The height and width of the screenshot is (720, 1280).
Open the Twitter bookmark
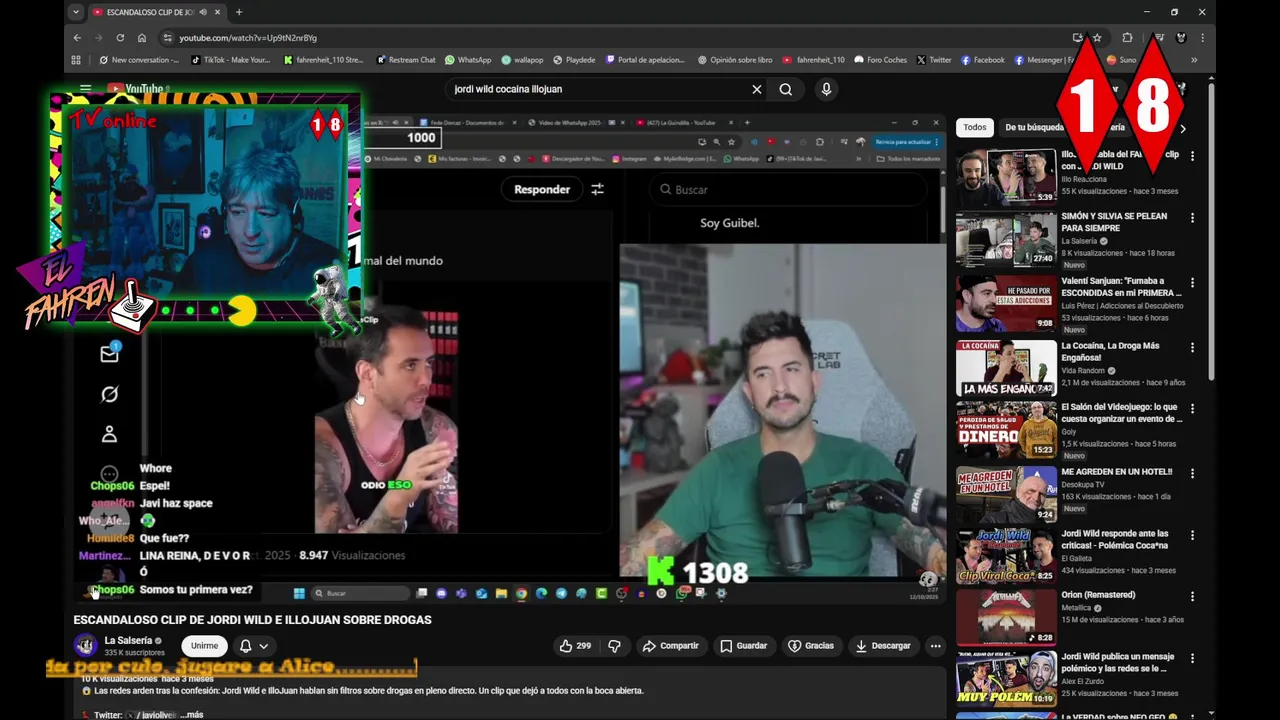click(934, 60)
